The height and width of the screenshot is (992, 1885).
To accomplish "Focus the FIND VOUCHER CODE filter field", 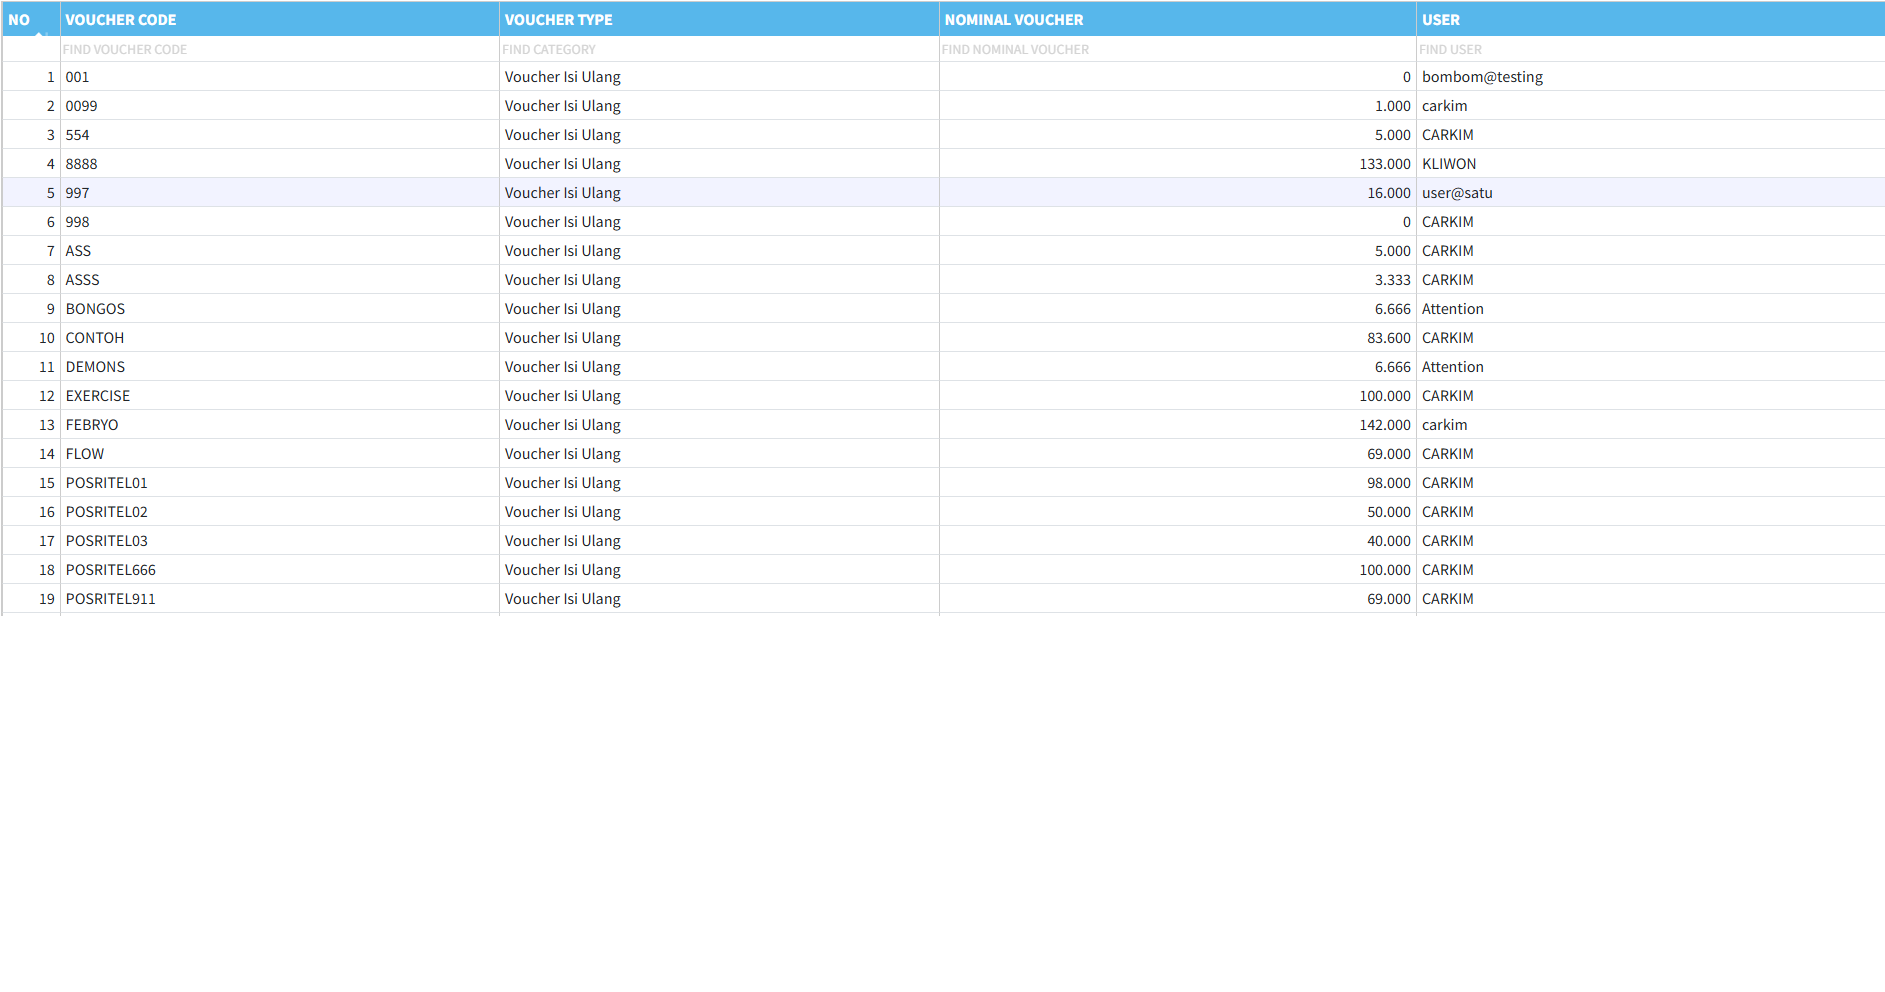I will coord(280,49).
